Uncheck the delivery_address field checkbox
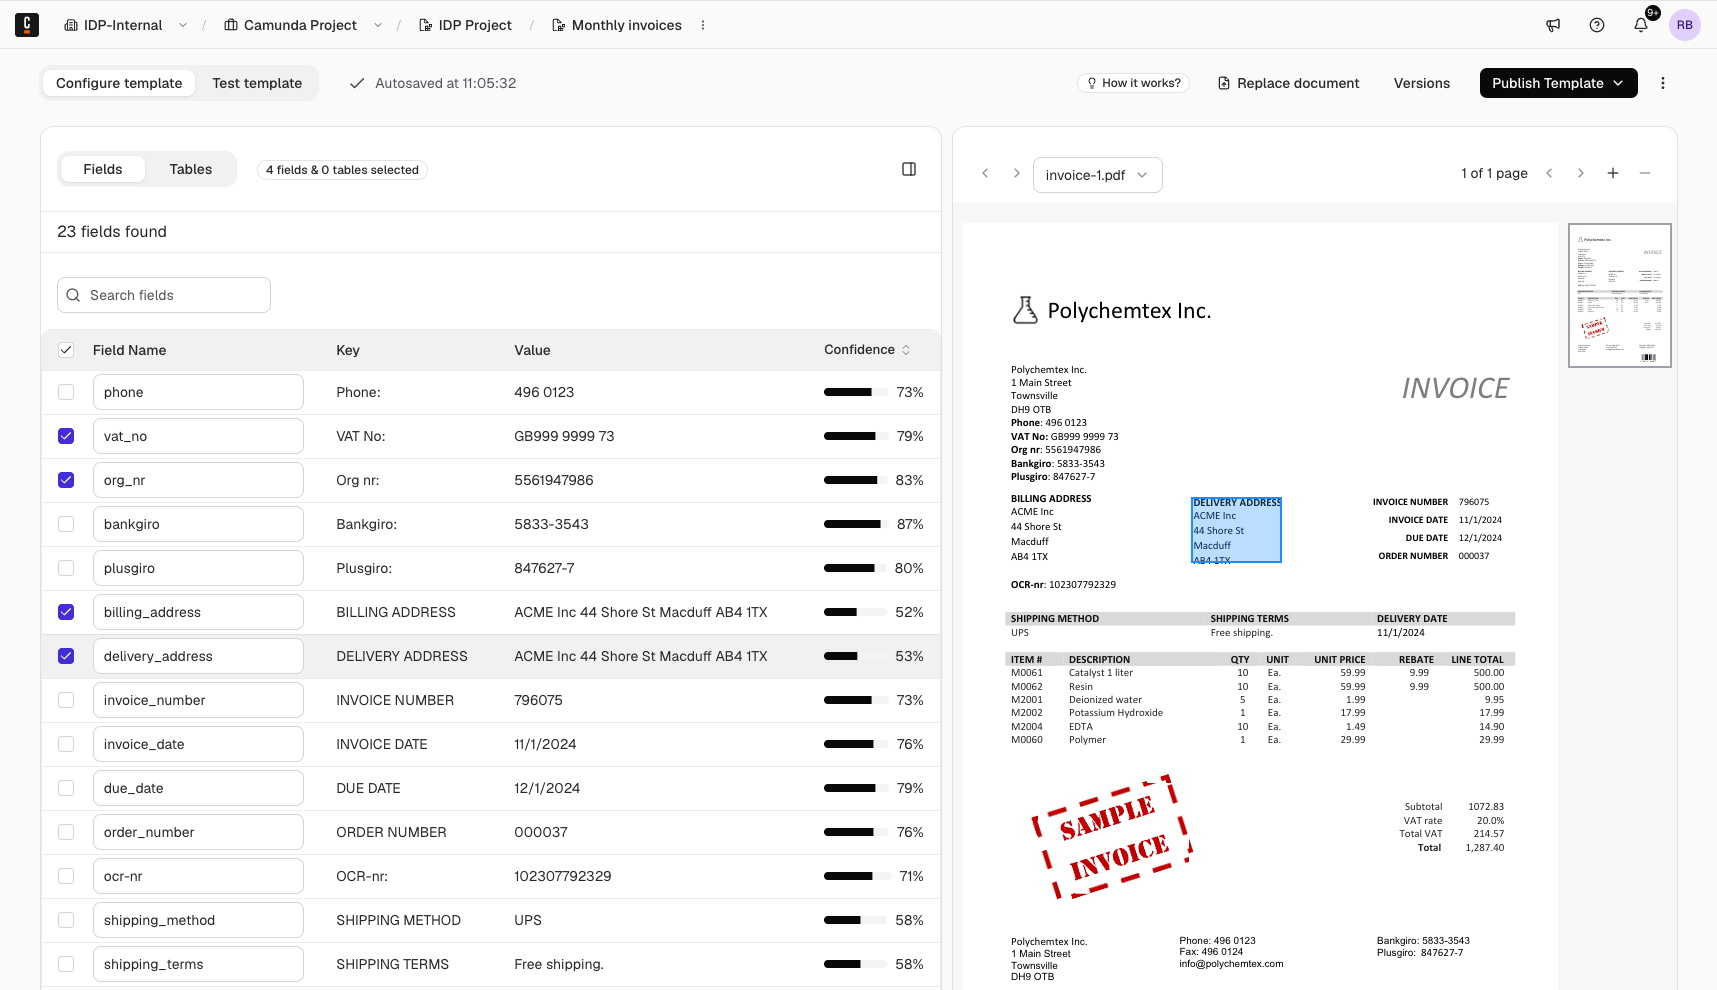The image size is (1717, 990). 66,656
